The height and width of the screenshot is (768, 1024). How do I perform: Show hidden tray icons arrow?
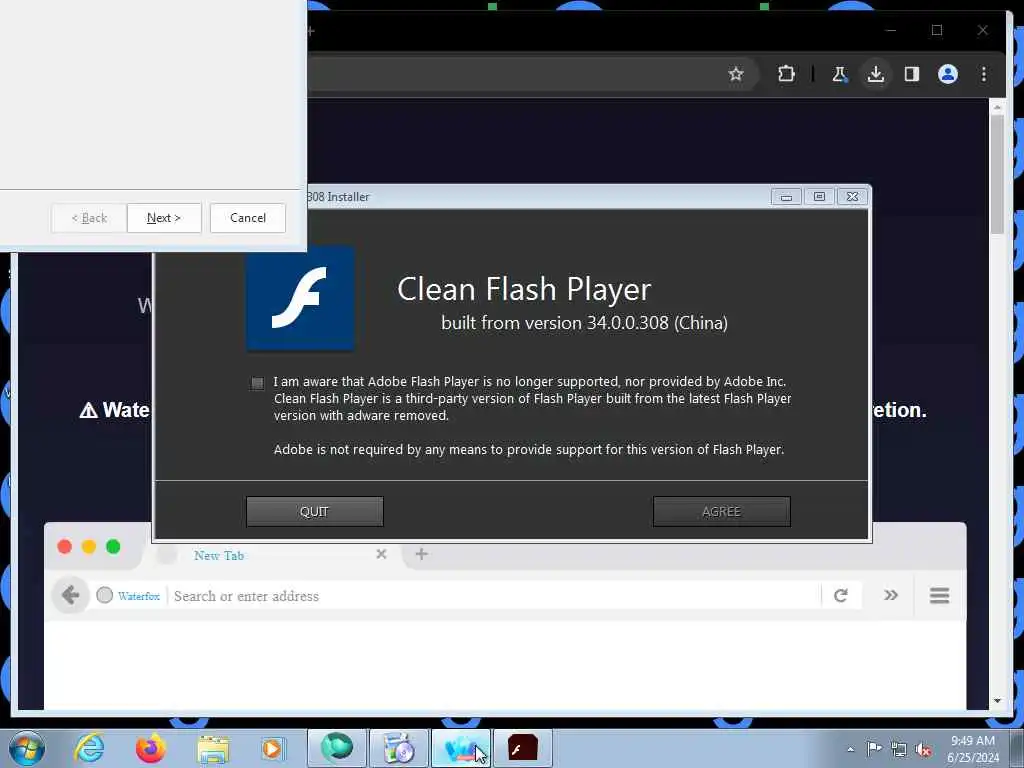point(850,749)
